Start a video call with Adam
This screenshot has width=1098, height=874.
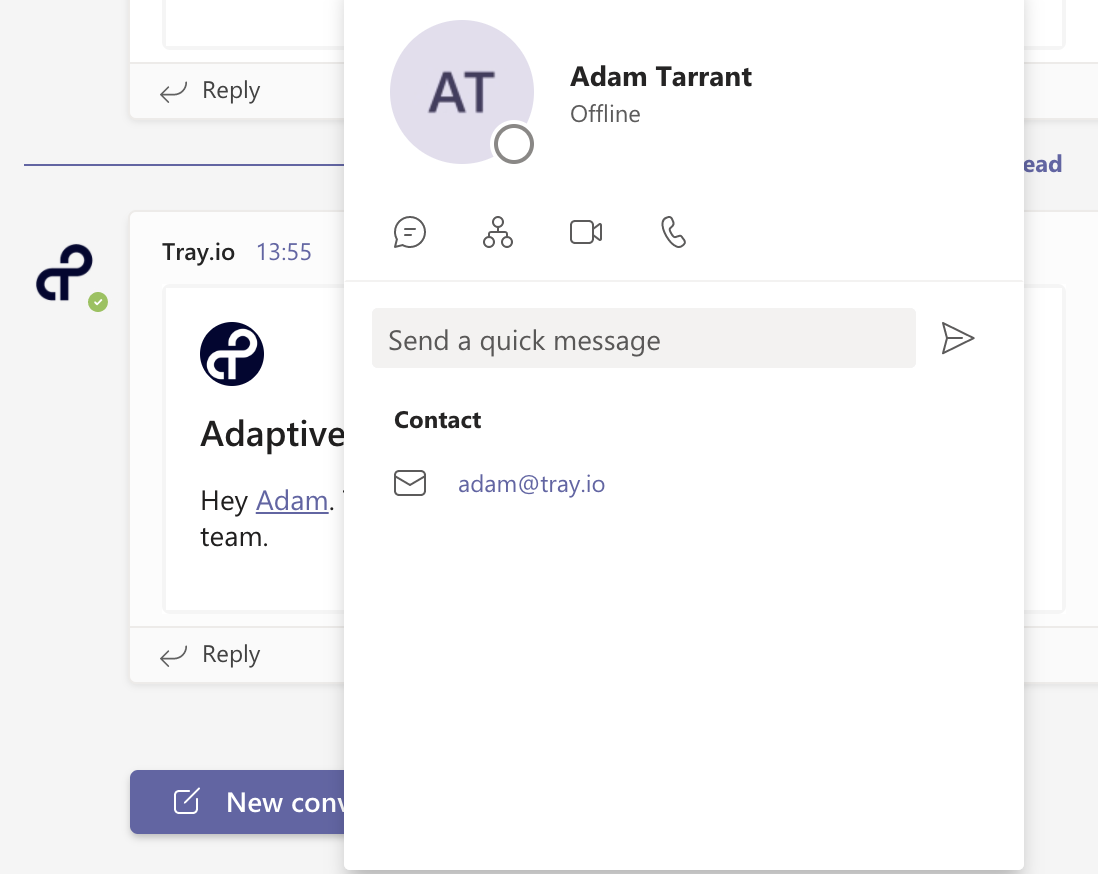[585, 231]
